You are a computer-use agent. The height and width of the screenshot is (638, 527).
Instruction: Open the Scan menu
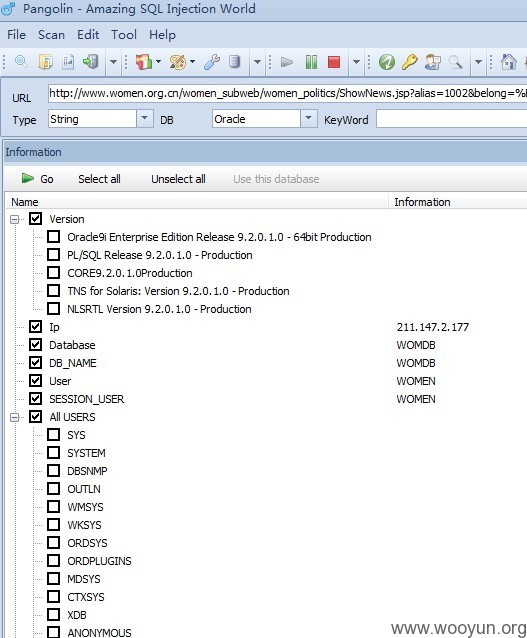[51, 35]
